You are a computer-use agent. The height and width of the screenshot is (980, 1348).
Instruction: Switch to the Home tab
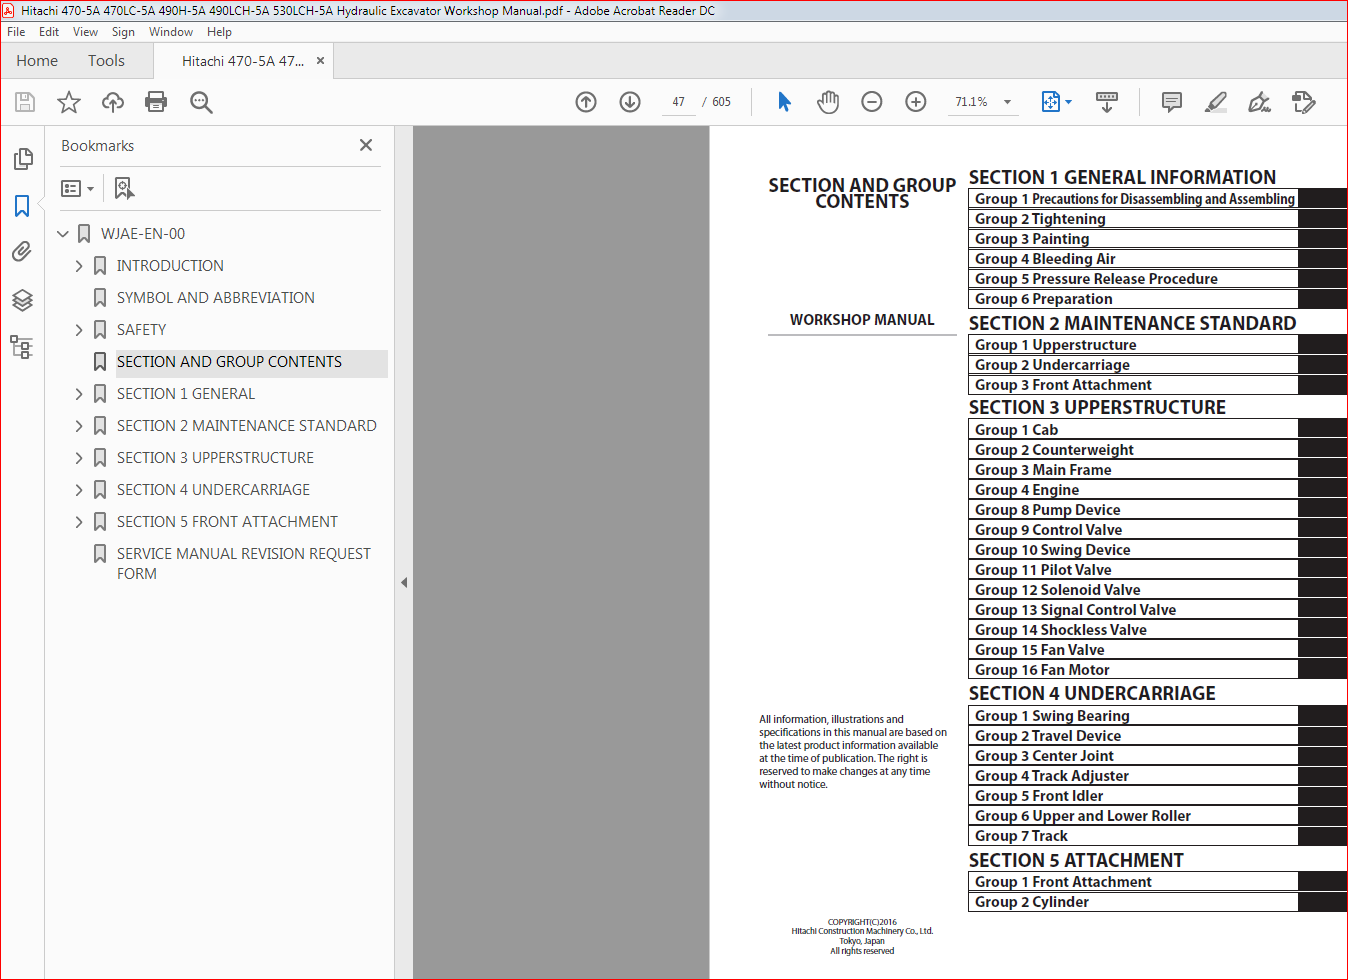[37, 61]
